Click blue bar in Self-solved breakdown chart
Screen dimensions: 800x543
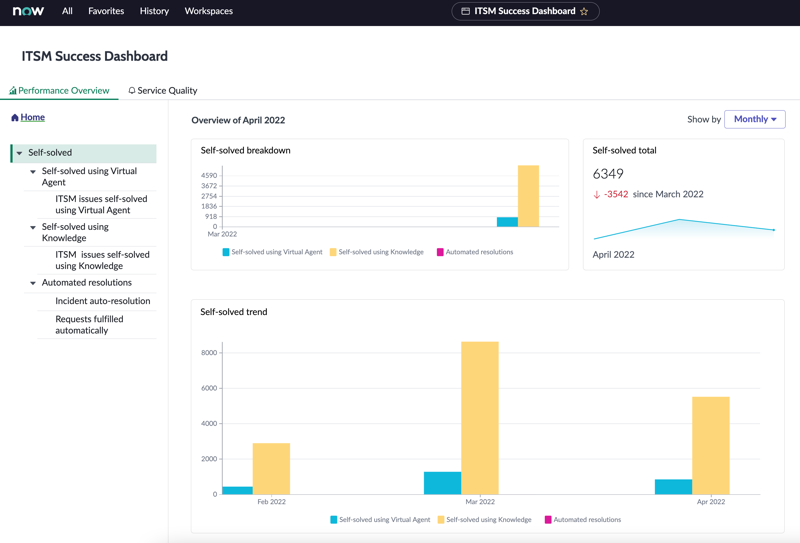click(x=508, y=222)
